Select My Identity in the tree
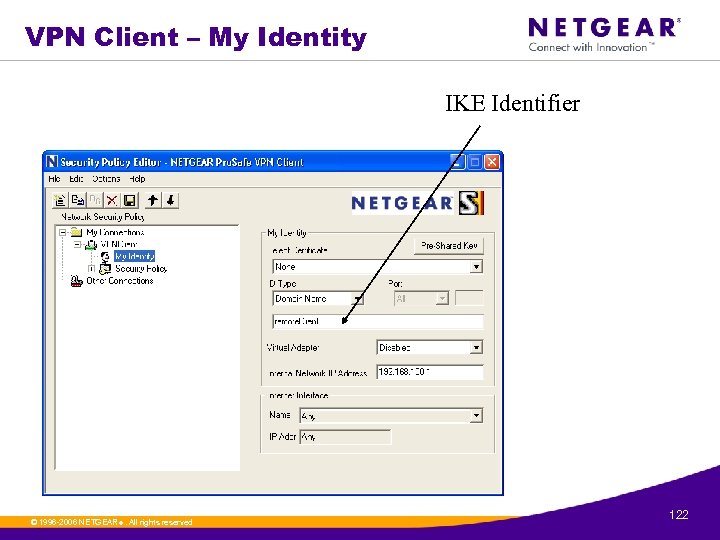This screenshot has height=540, width=720. [135, 256]
